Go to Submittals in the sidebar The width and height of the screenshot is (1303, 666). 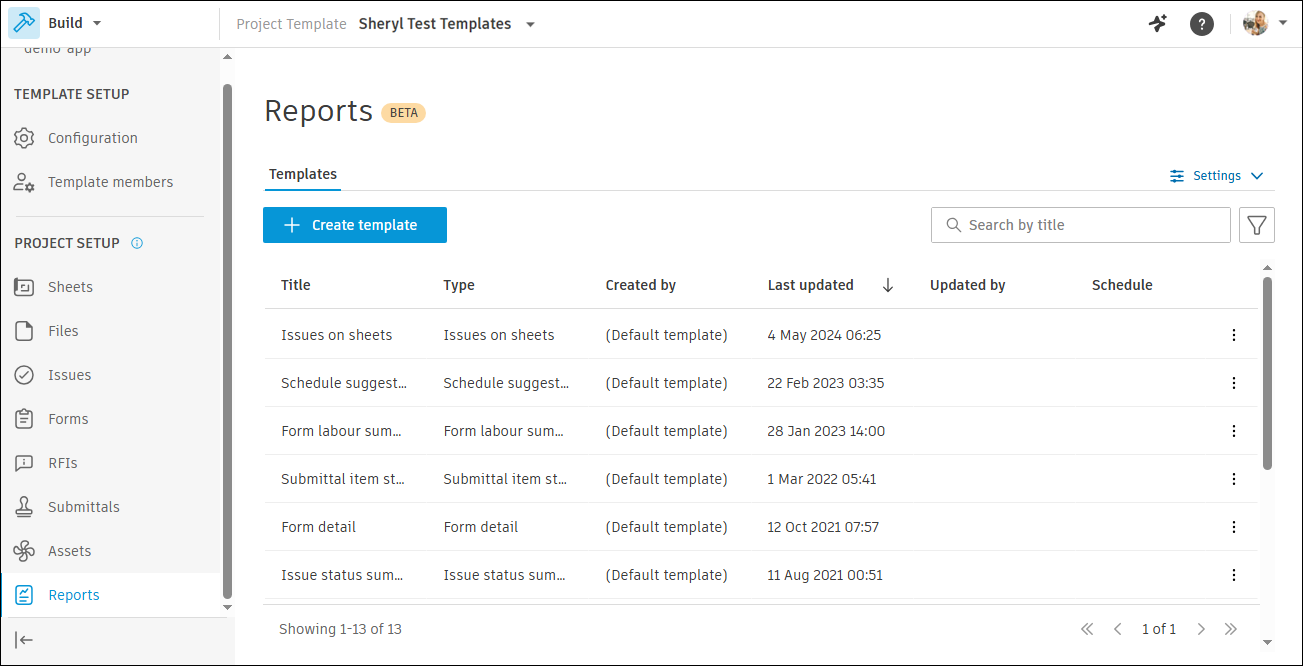[x=83, y=507]
